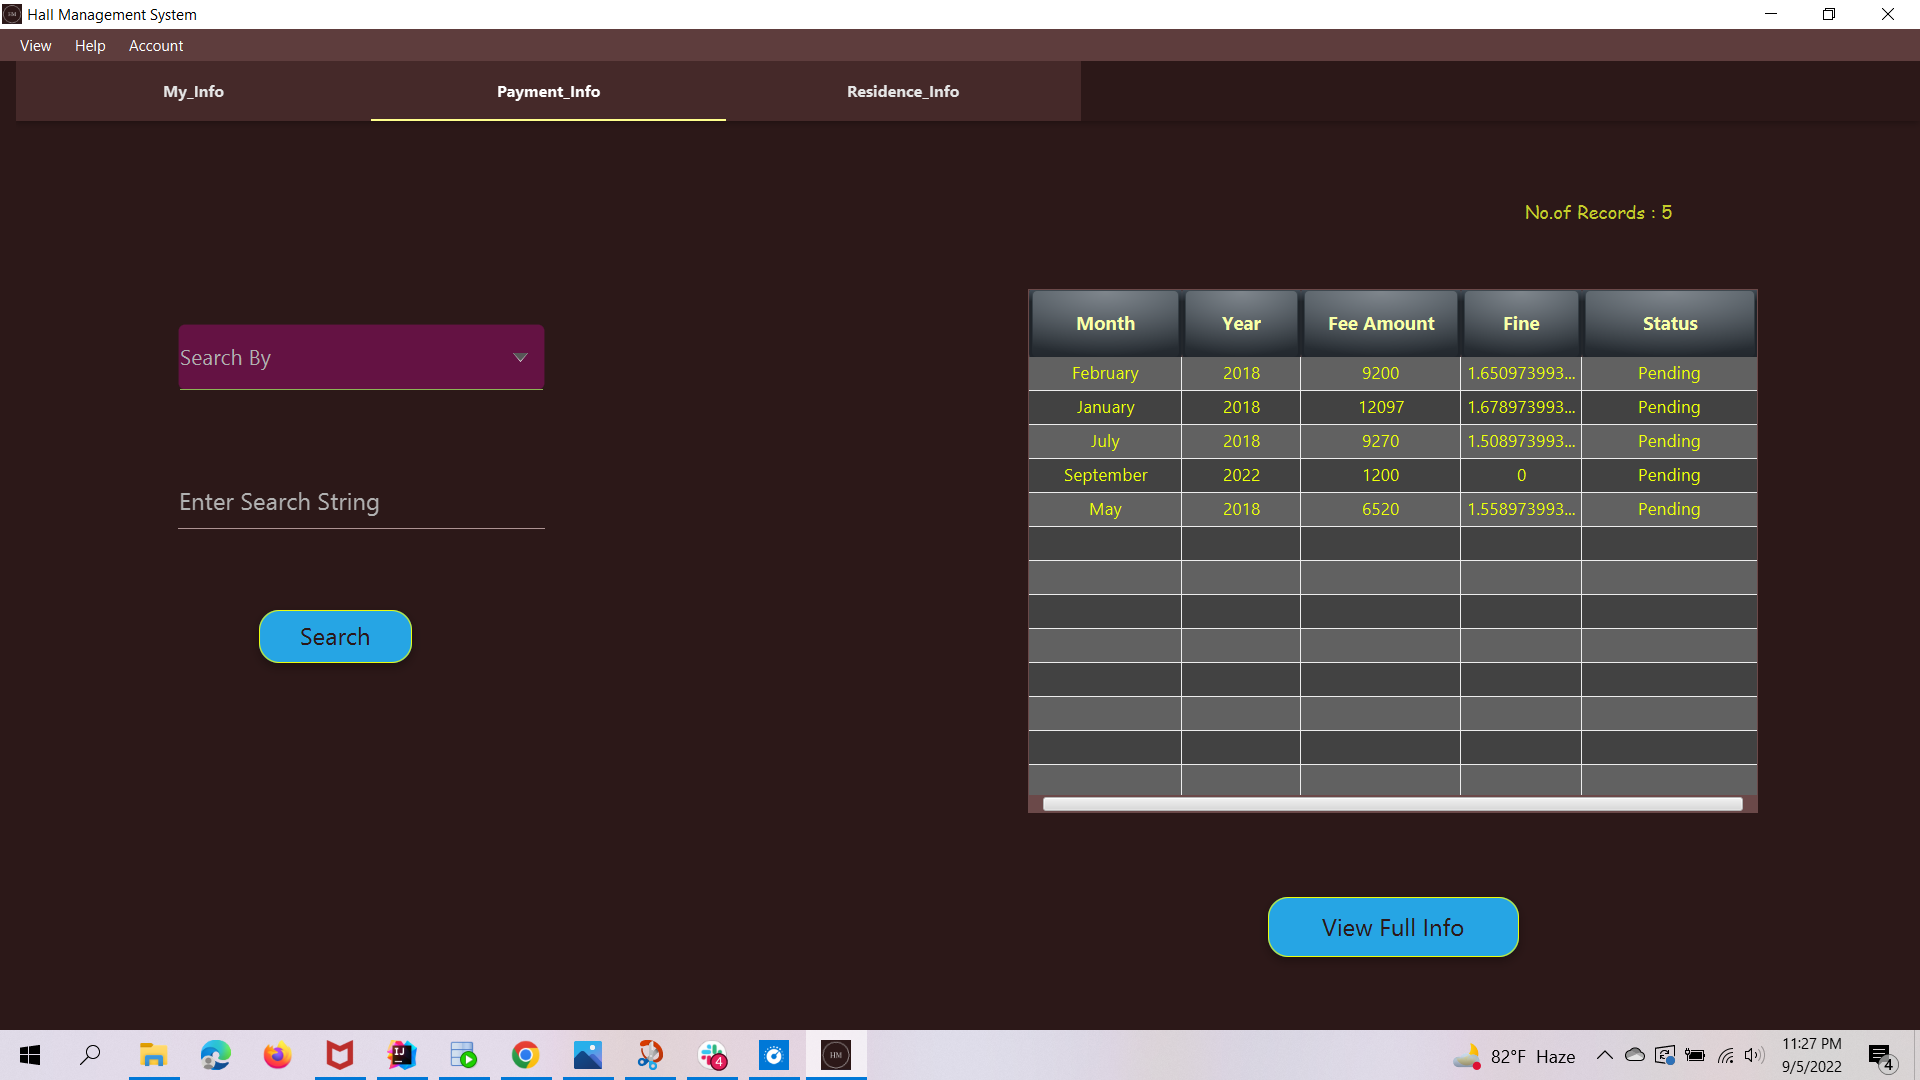Click the Hall Management System taskbar icon
The width and height of the screenshot is (1920, 1080).
(836, 1055)
